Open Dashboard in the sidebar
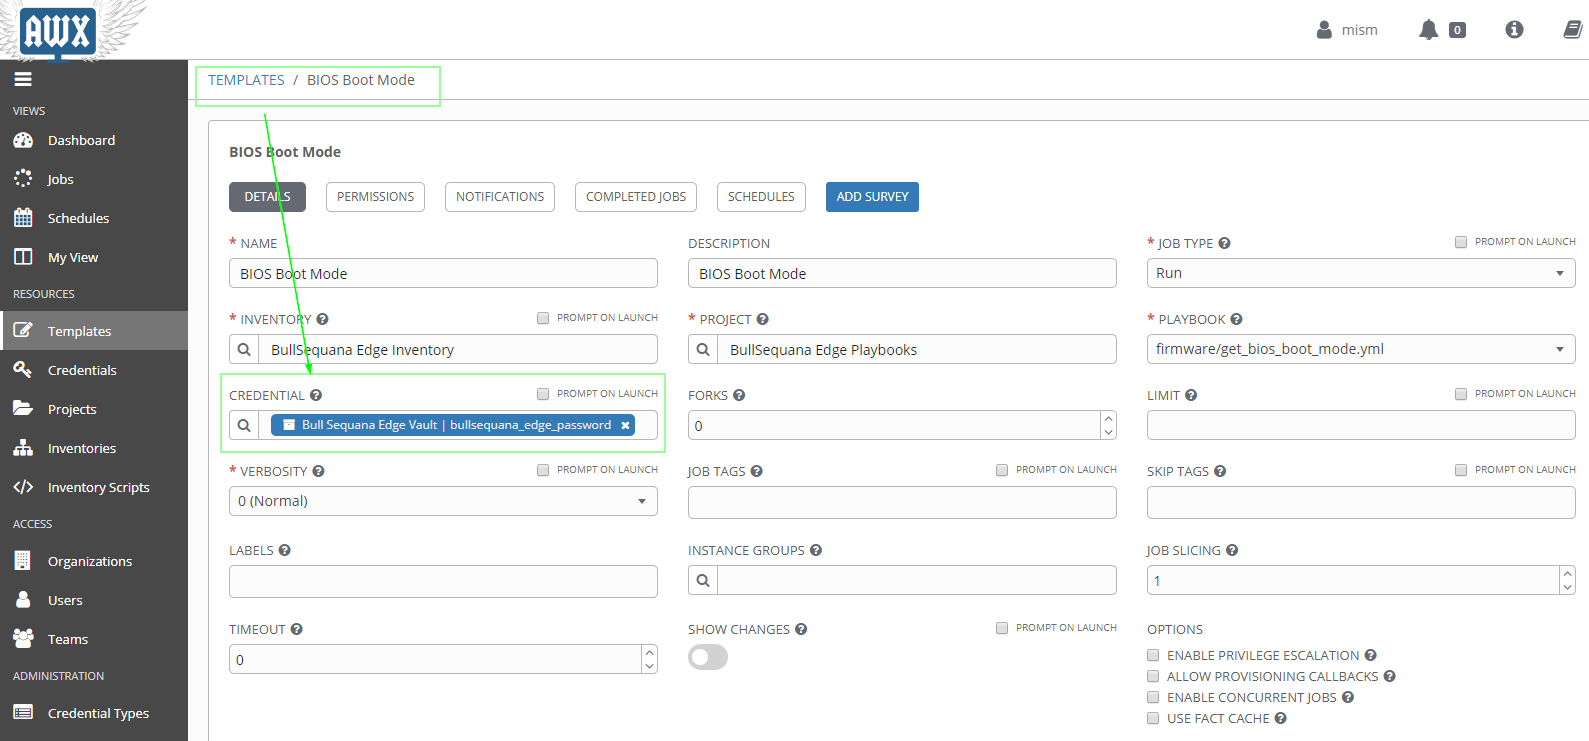This screenshot has height=741, width=1589. click(94, 140)
